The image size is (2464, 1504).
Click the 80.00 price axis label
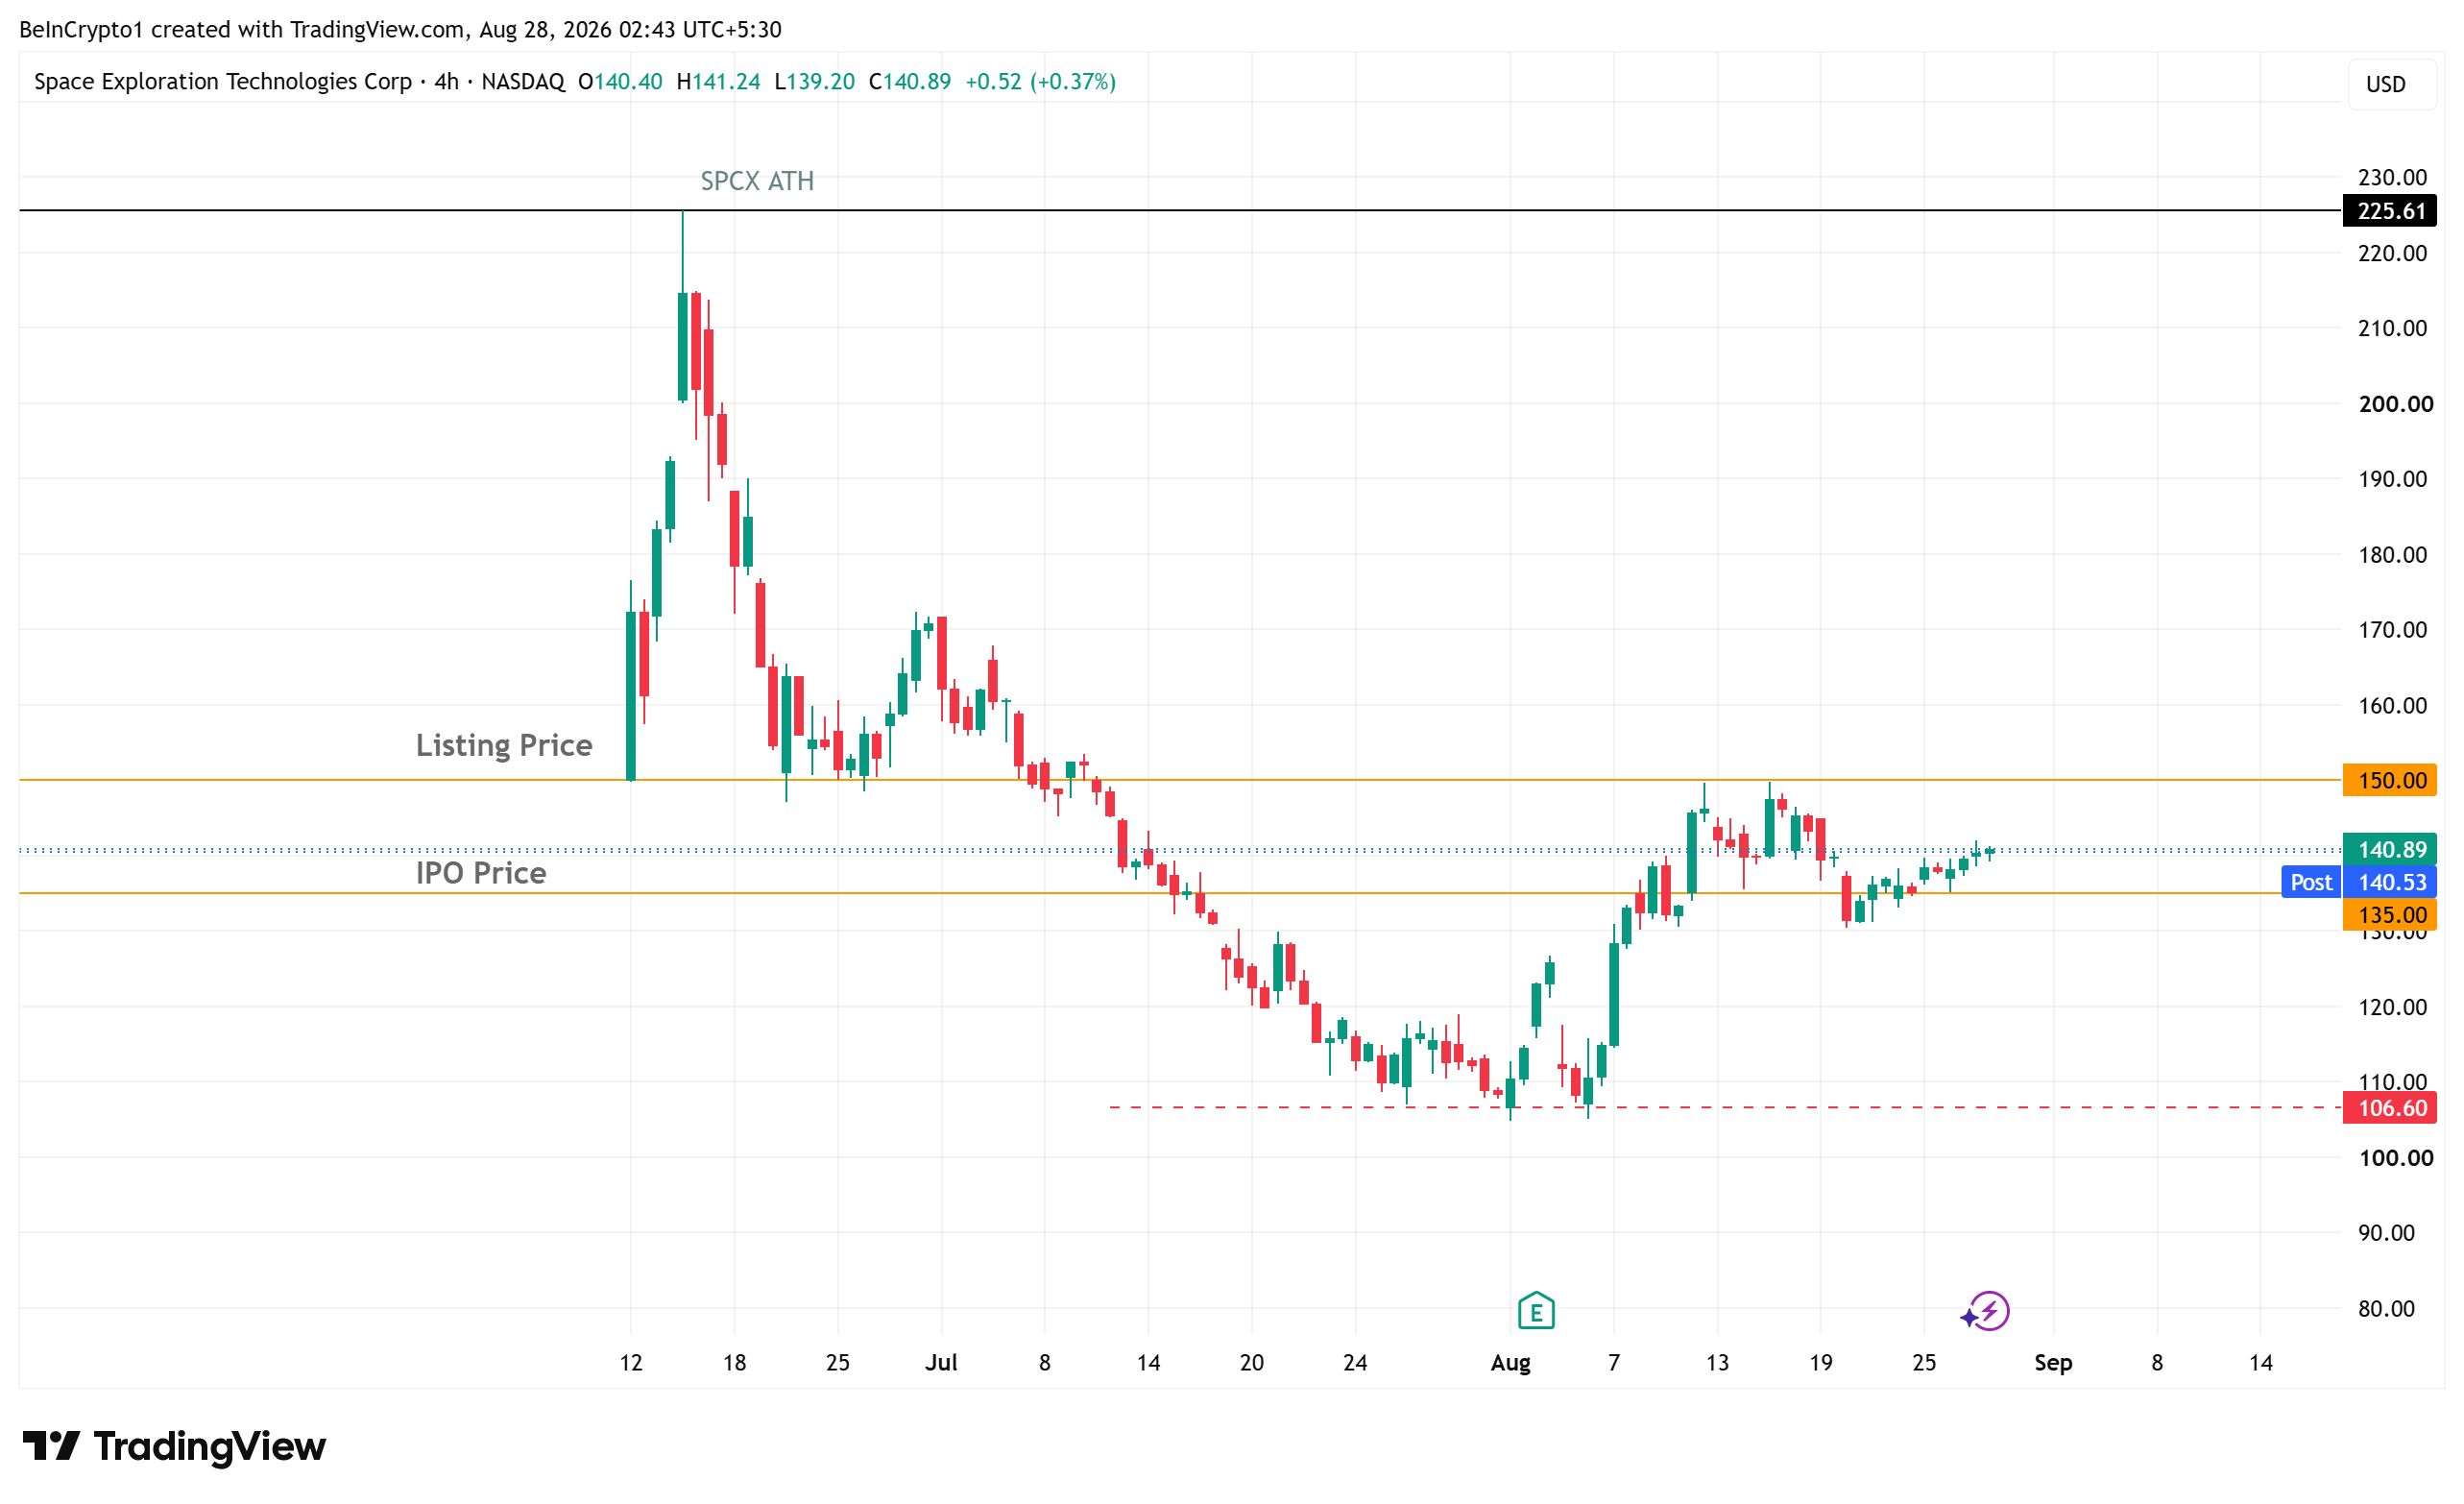pos(2386,1309)
